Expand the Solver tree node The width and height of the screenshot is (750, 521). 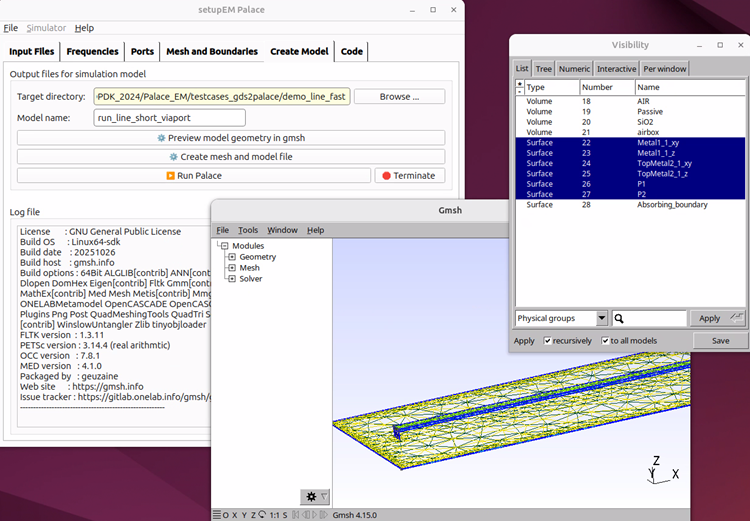(x=232, y=279)
